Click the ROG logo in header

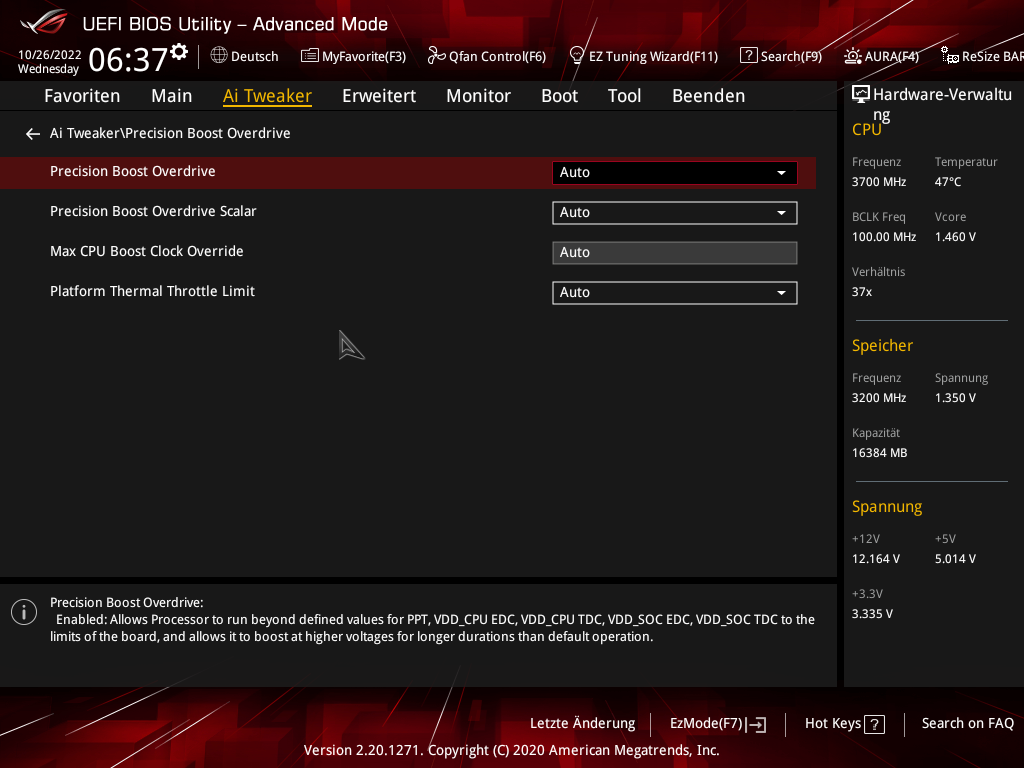tap(43, 23)
